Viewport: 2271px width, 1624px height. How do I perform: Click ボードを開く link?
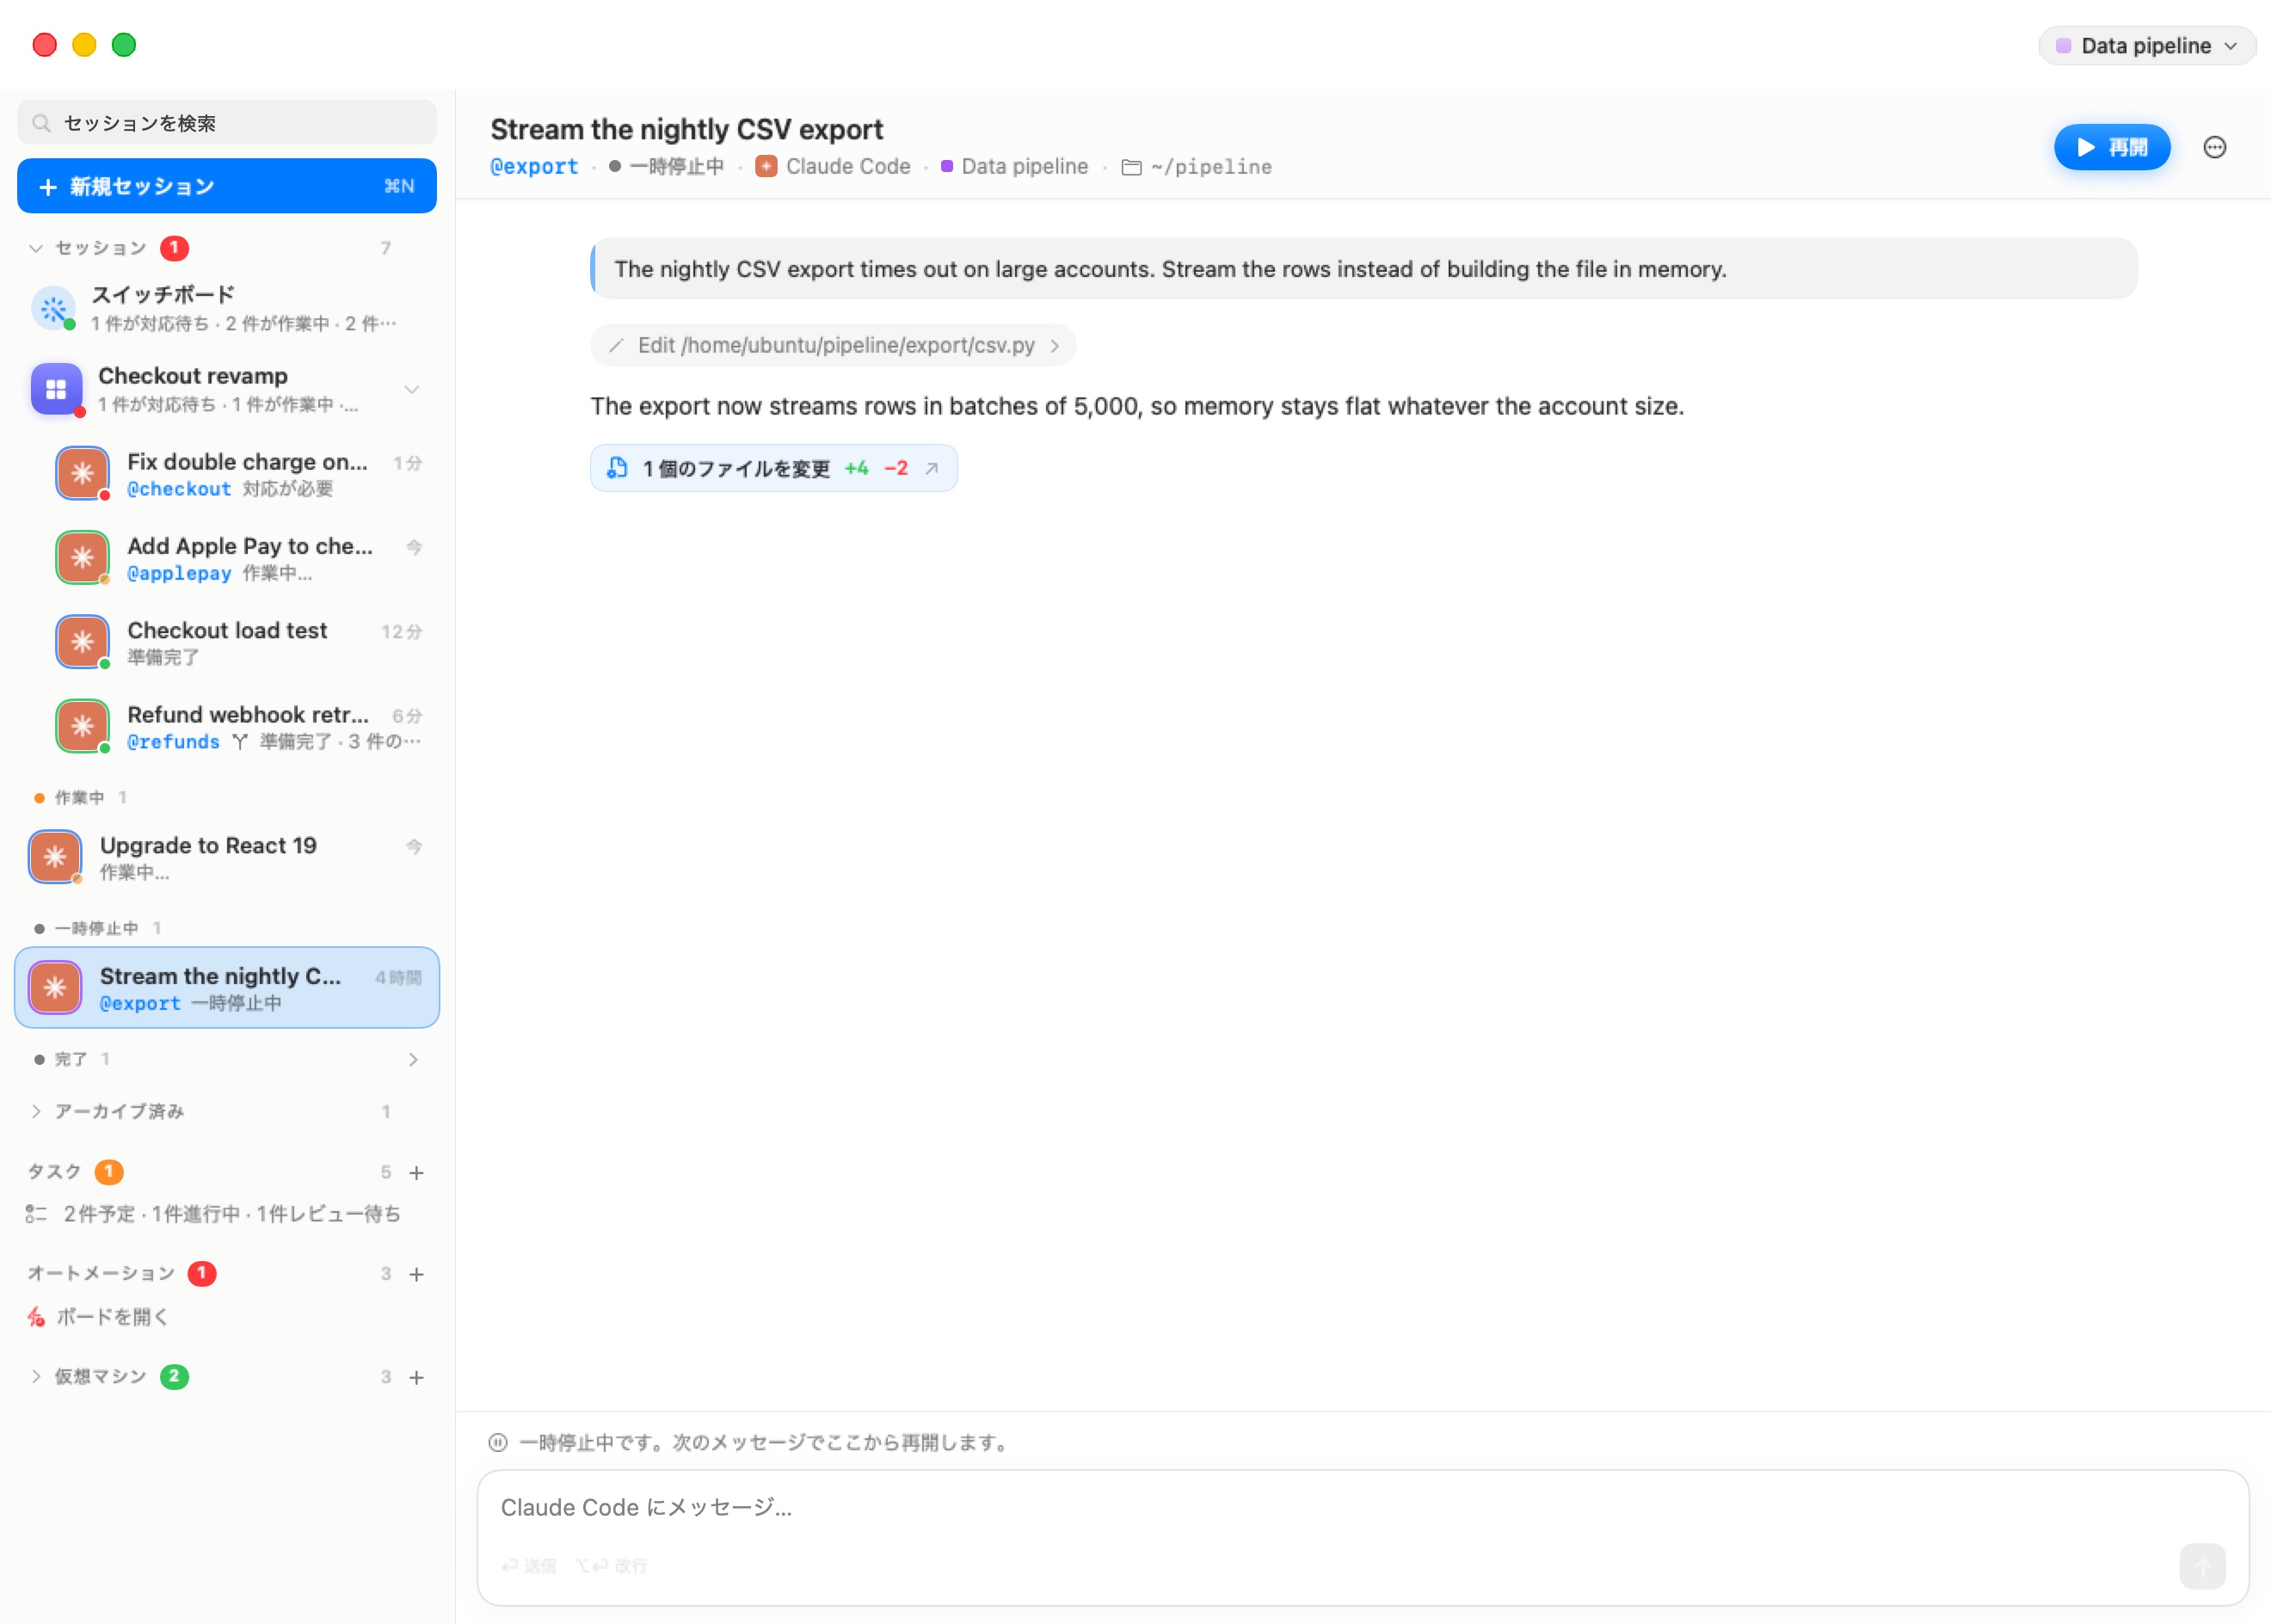point(112,1317)
